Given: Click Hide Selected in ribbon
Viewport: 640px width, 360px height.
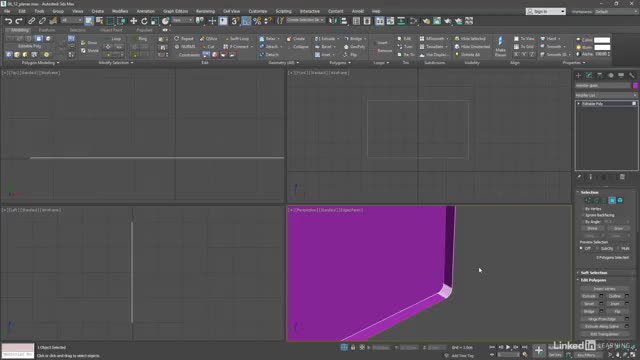Looking at the screenshot, I should tap(470, 38).
